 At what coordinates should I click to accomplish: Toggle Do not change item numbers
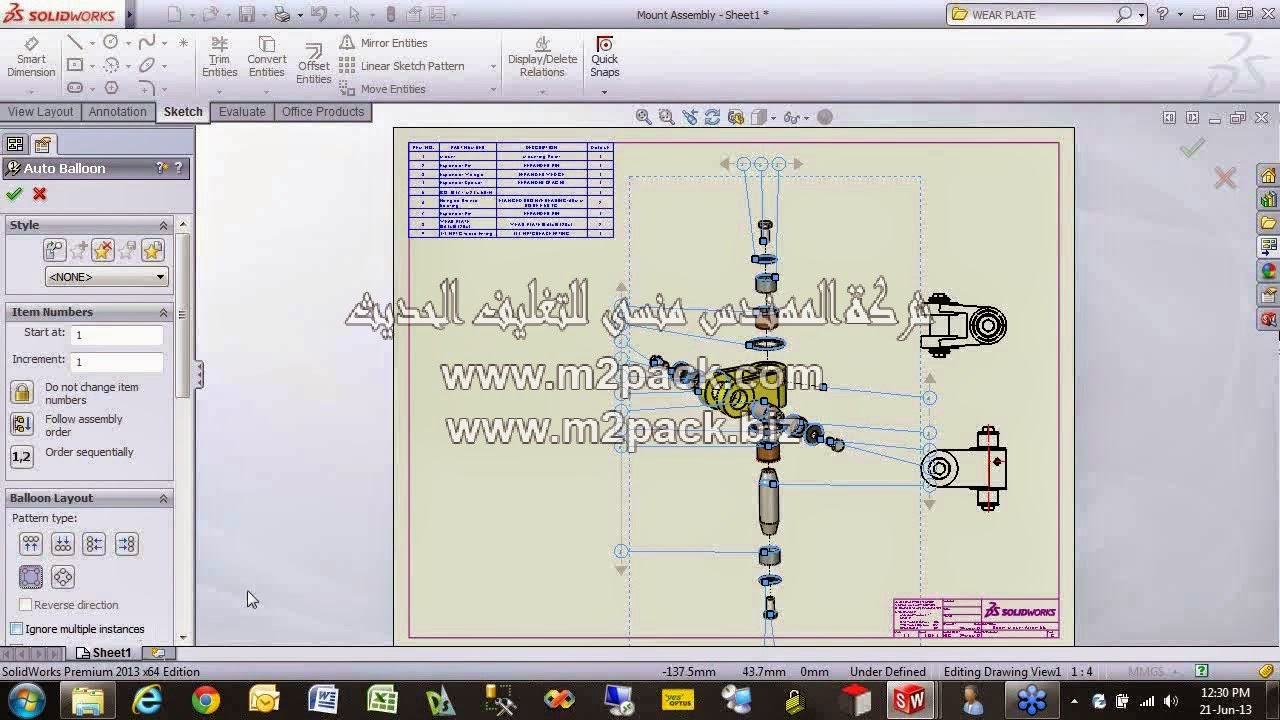pyautogui.click(x=22, y=393)
